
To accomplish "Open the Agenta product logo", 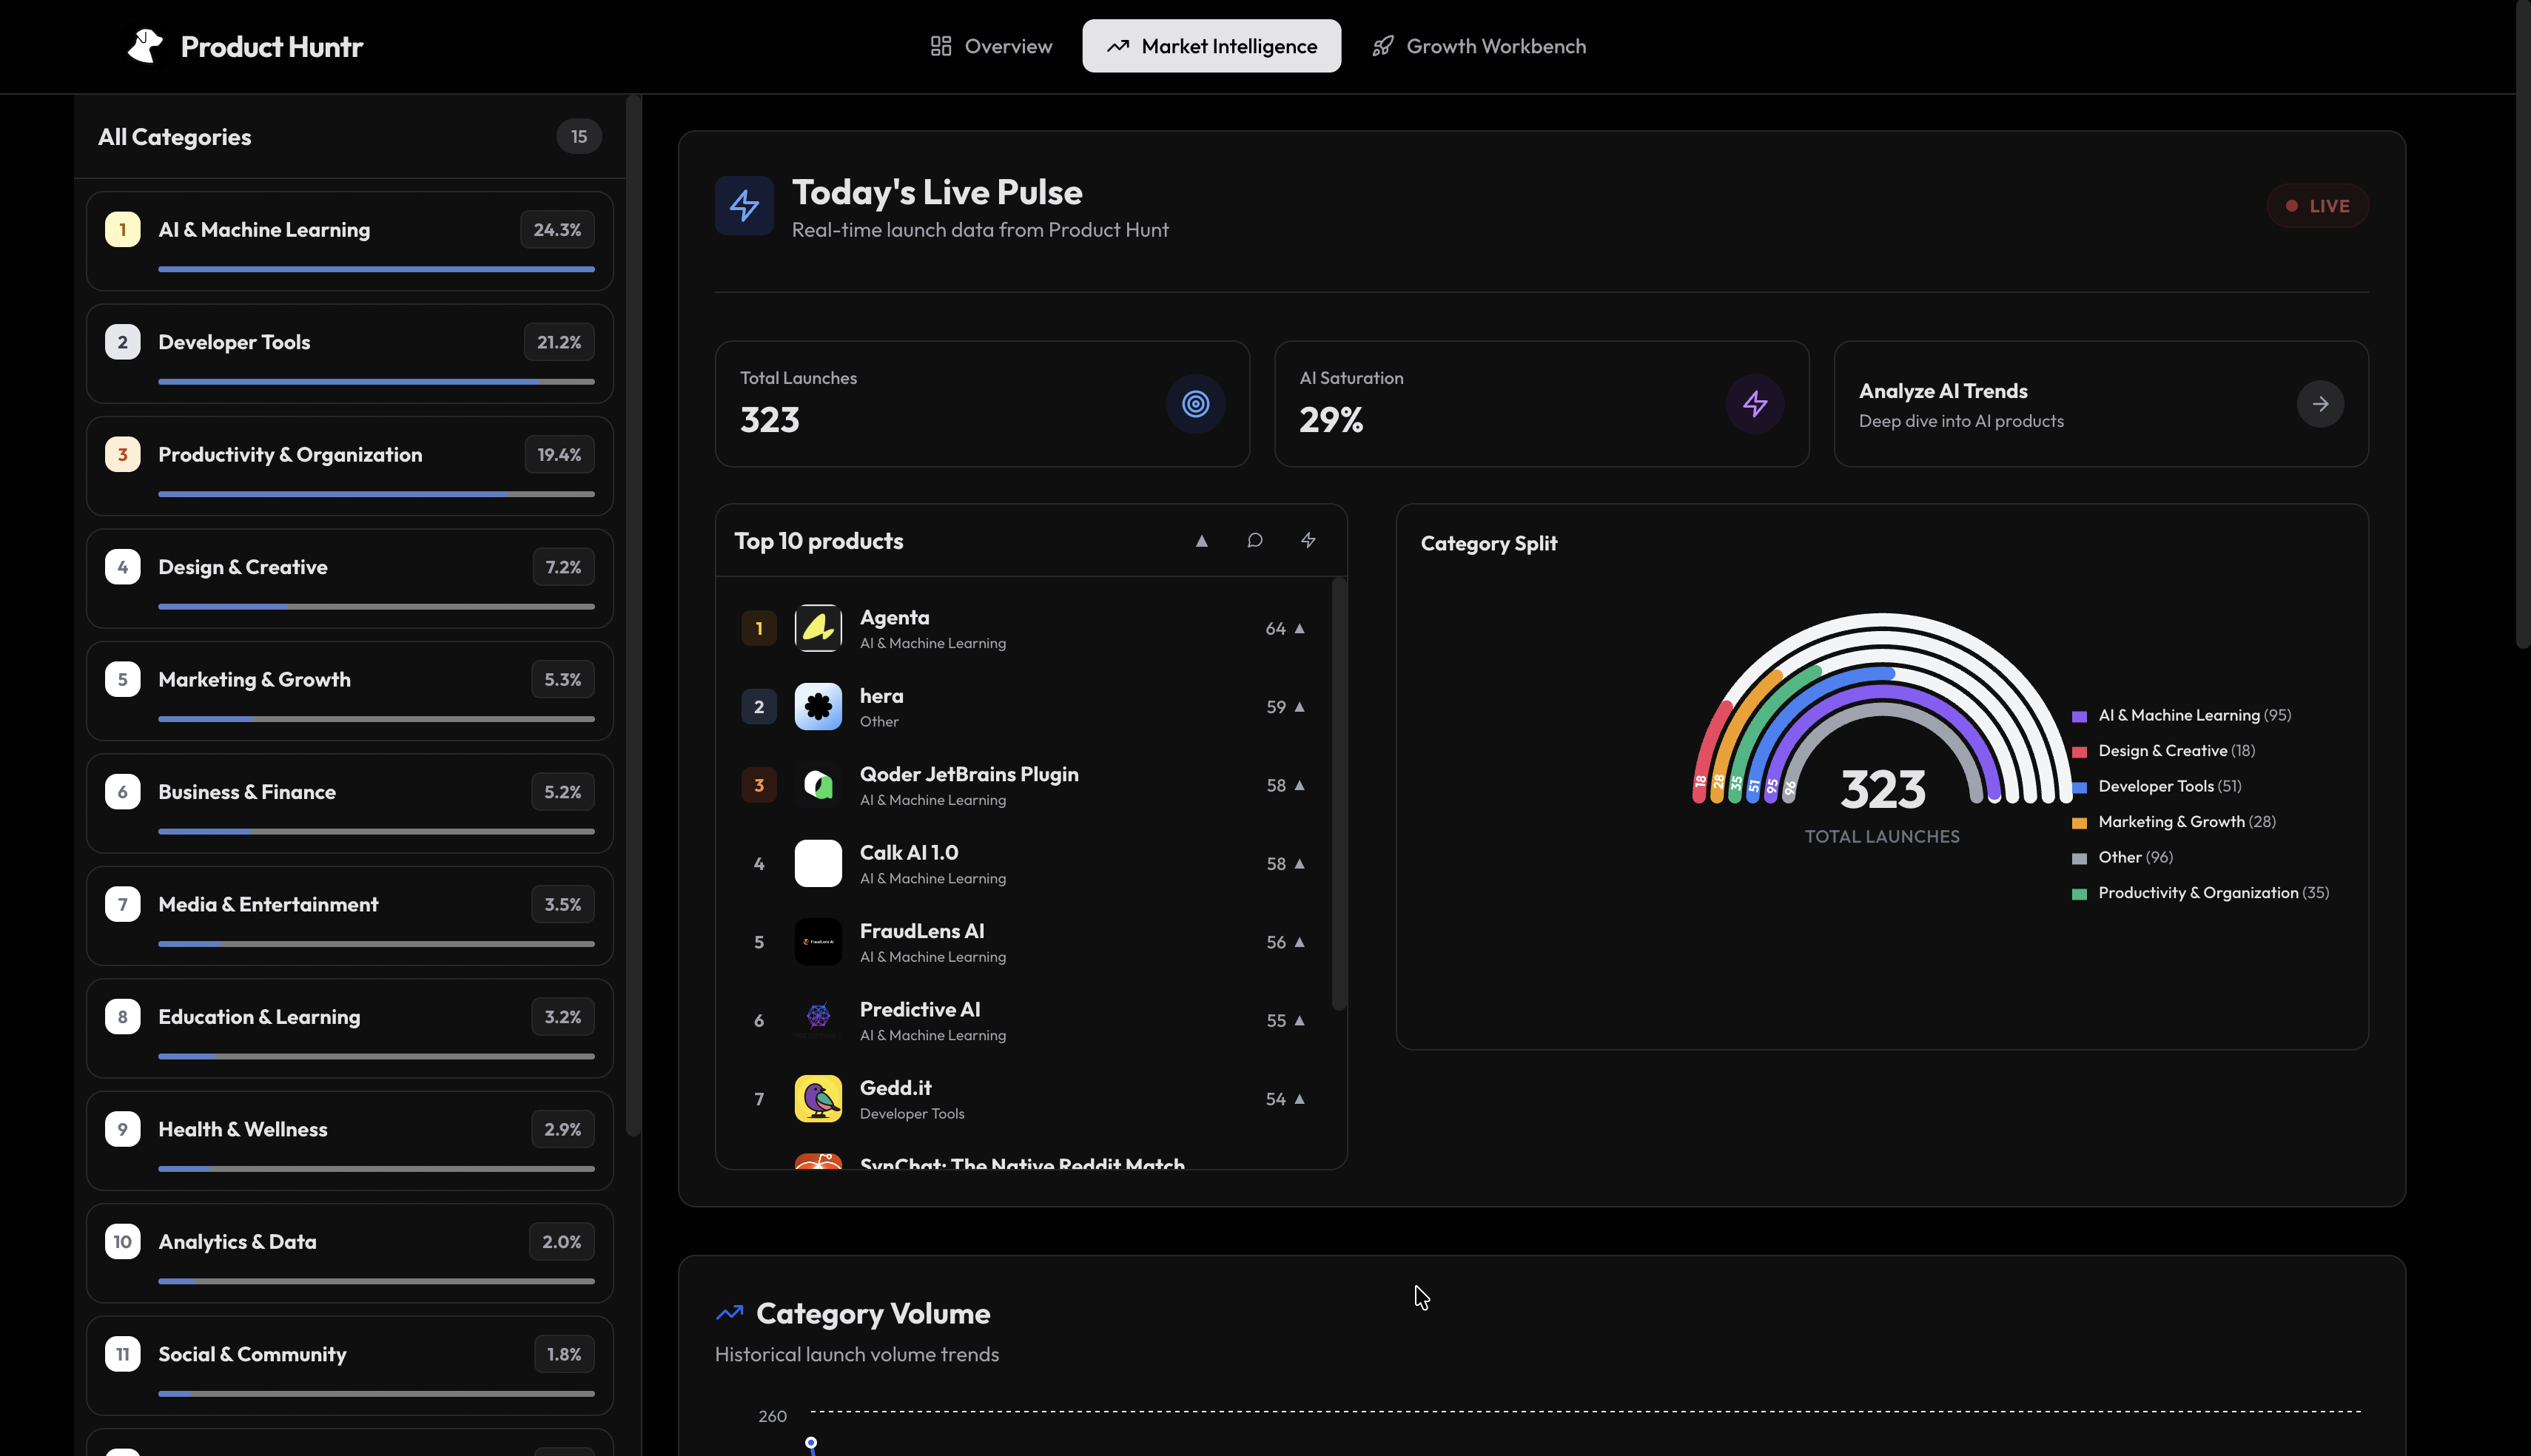I will 817,628.
